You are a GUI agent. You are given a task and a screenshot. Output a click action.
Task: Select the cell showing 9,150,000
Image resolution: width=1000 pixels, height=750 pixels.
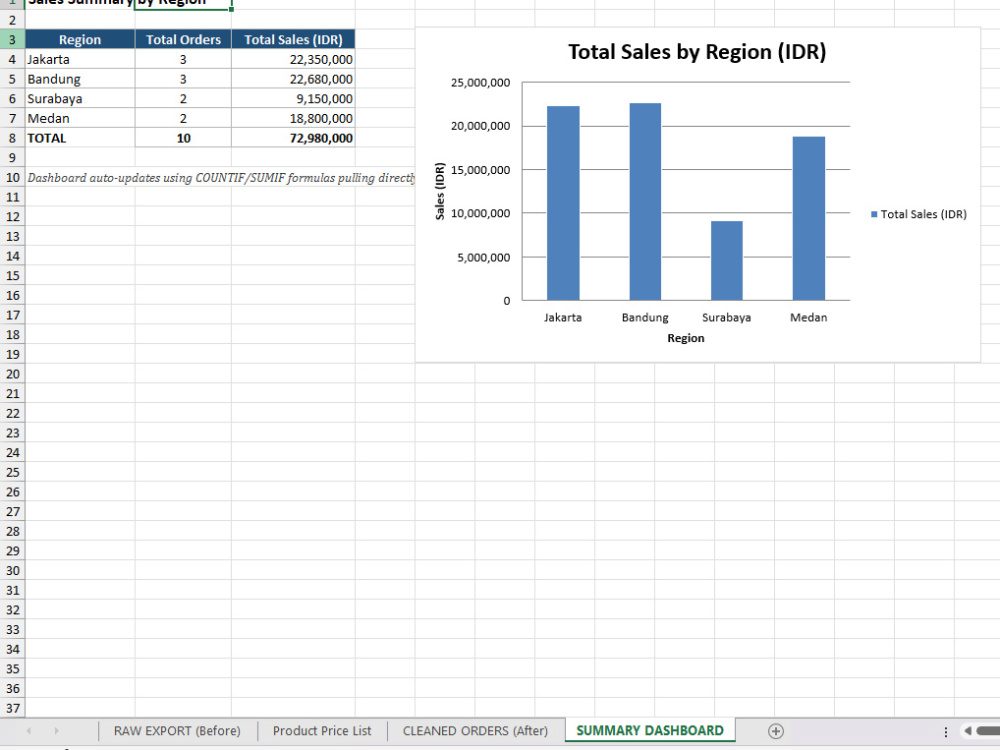point(293,99)
